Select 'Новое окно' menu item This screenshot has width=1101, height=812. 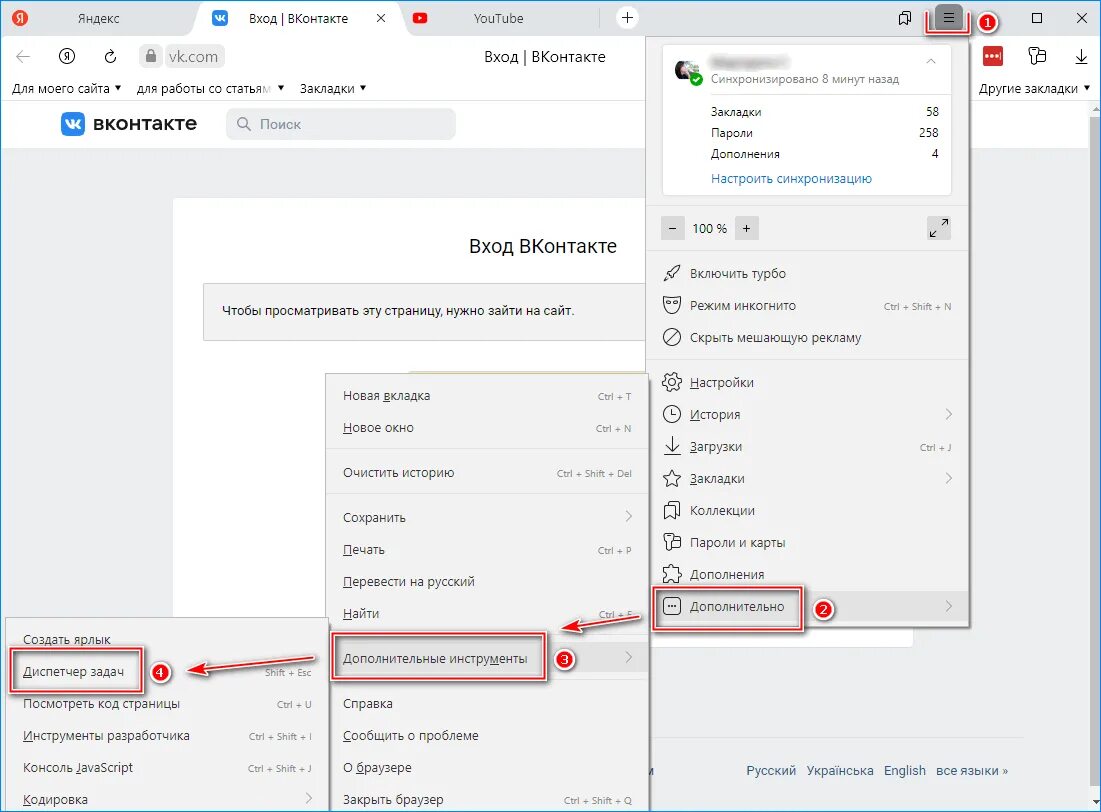[x=487, y=428]
